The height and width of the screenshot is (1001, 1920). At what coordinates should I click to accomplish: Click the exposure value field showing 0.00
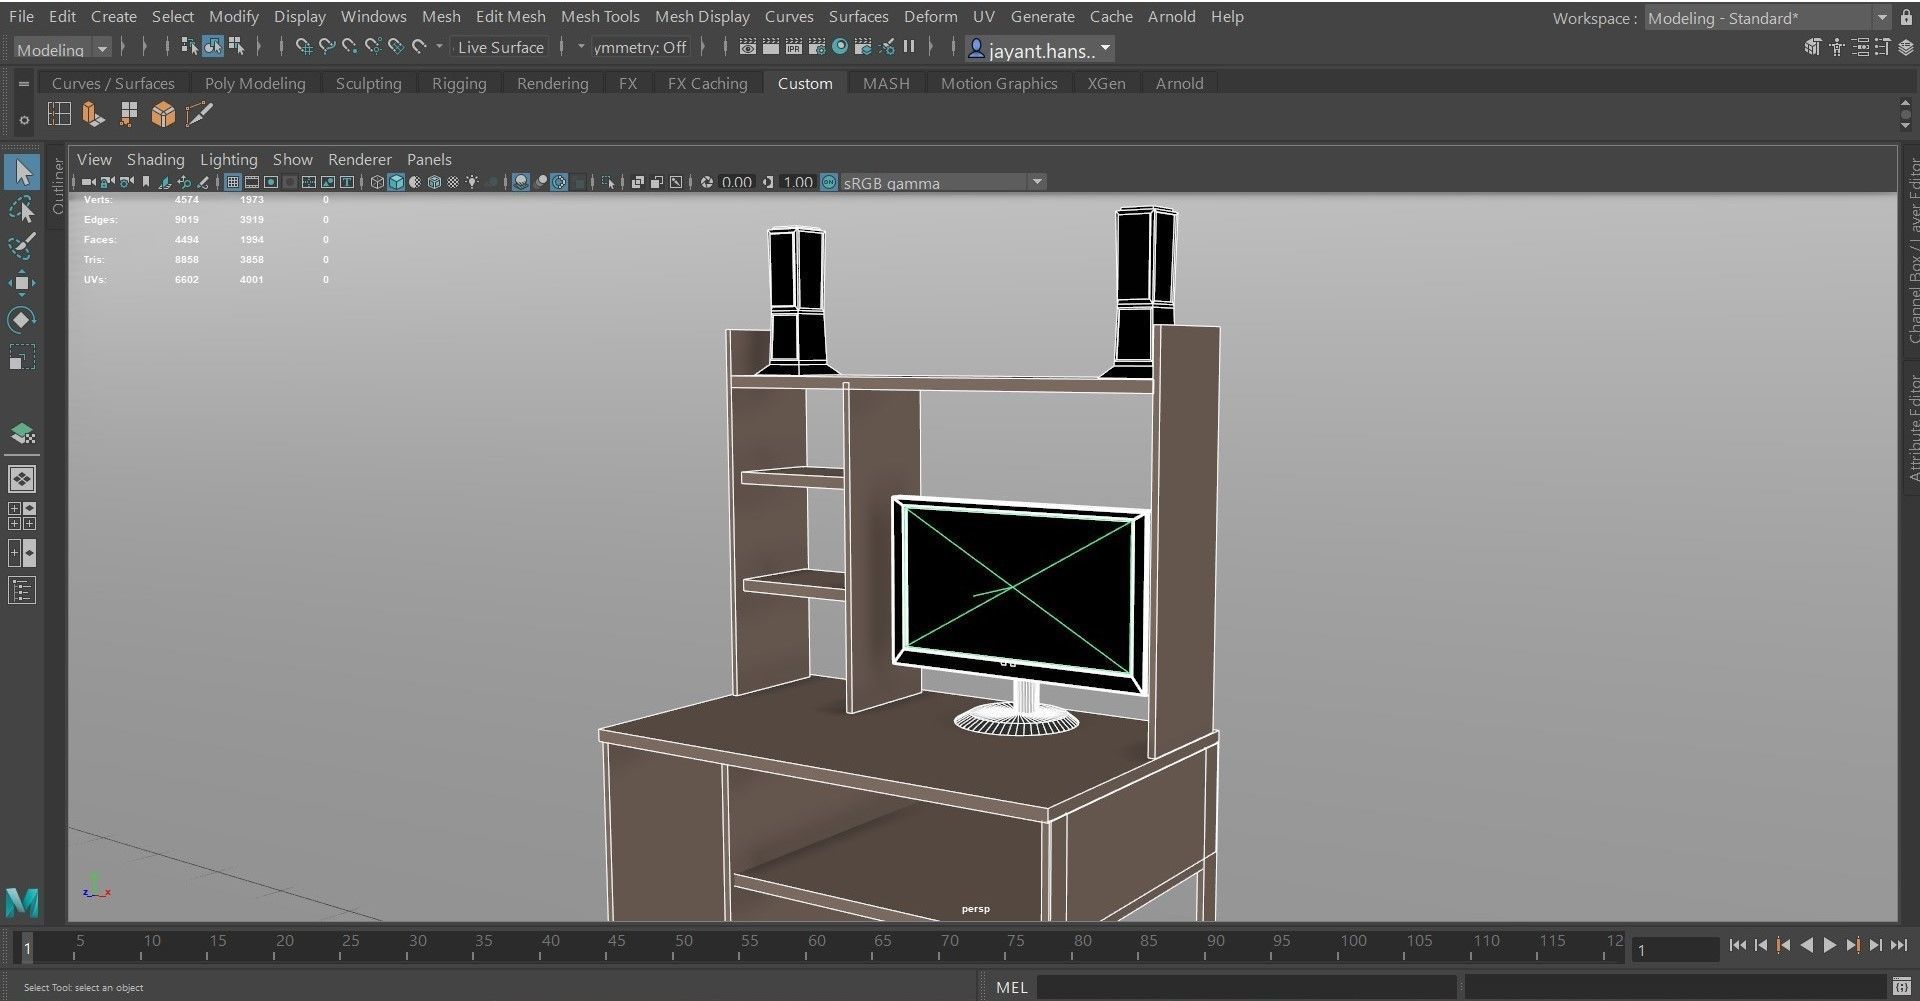coord(736,182)
